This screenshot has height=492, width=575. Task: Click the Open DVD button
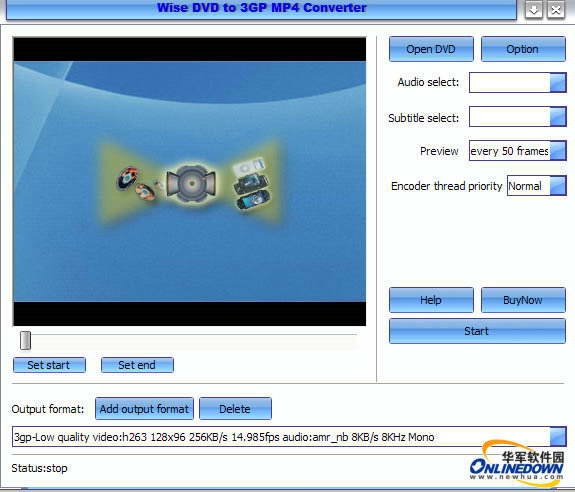[x=431, y=49]
